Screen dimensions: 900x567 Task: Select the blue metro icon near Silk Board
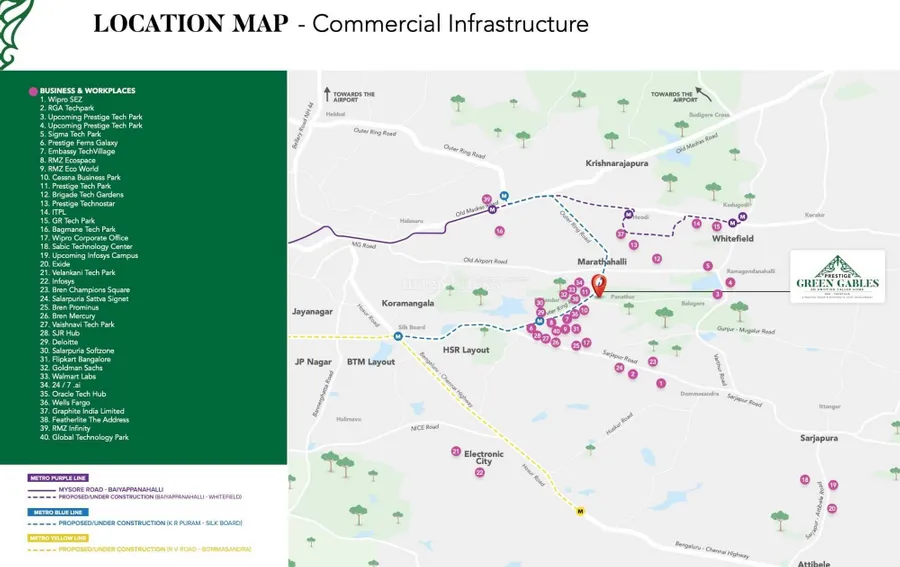tap(399, 336)
